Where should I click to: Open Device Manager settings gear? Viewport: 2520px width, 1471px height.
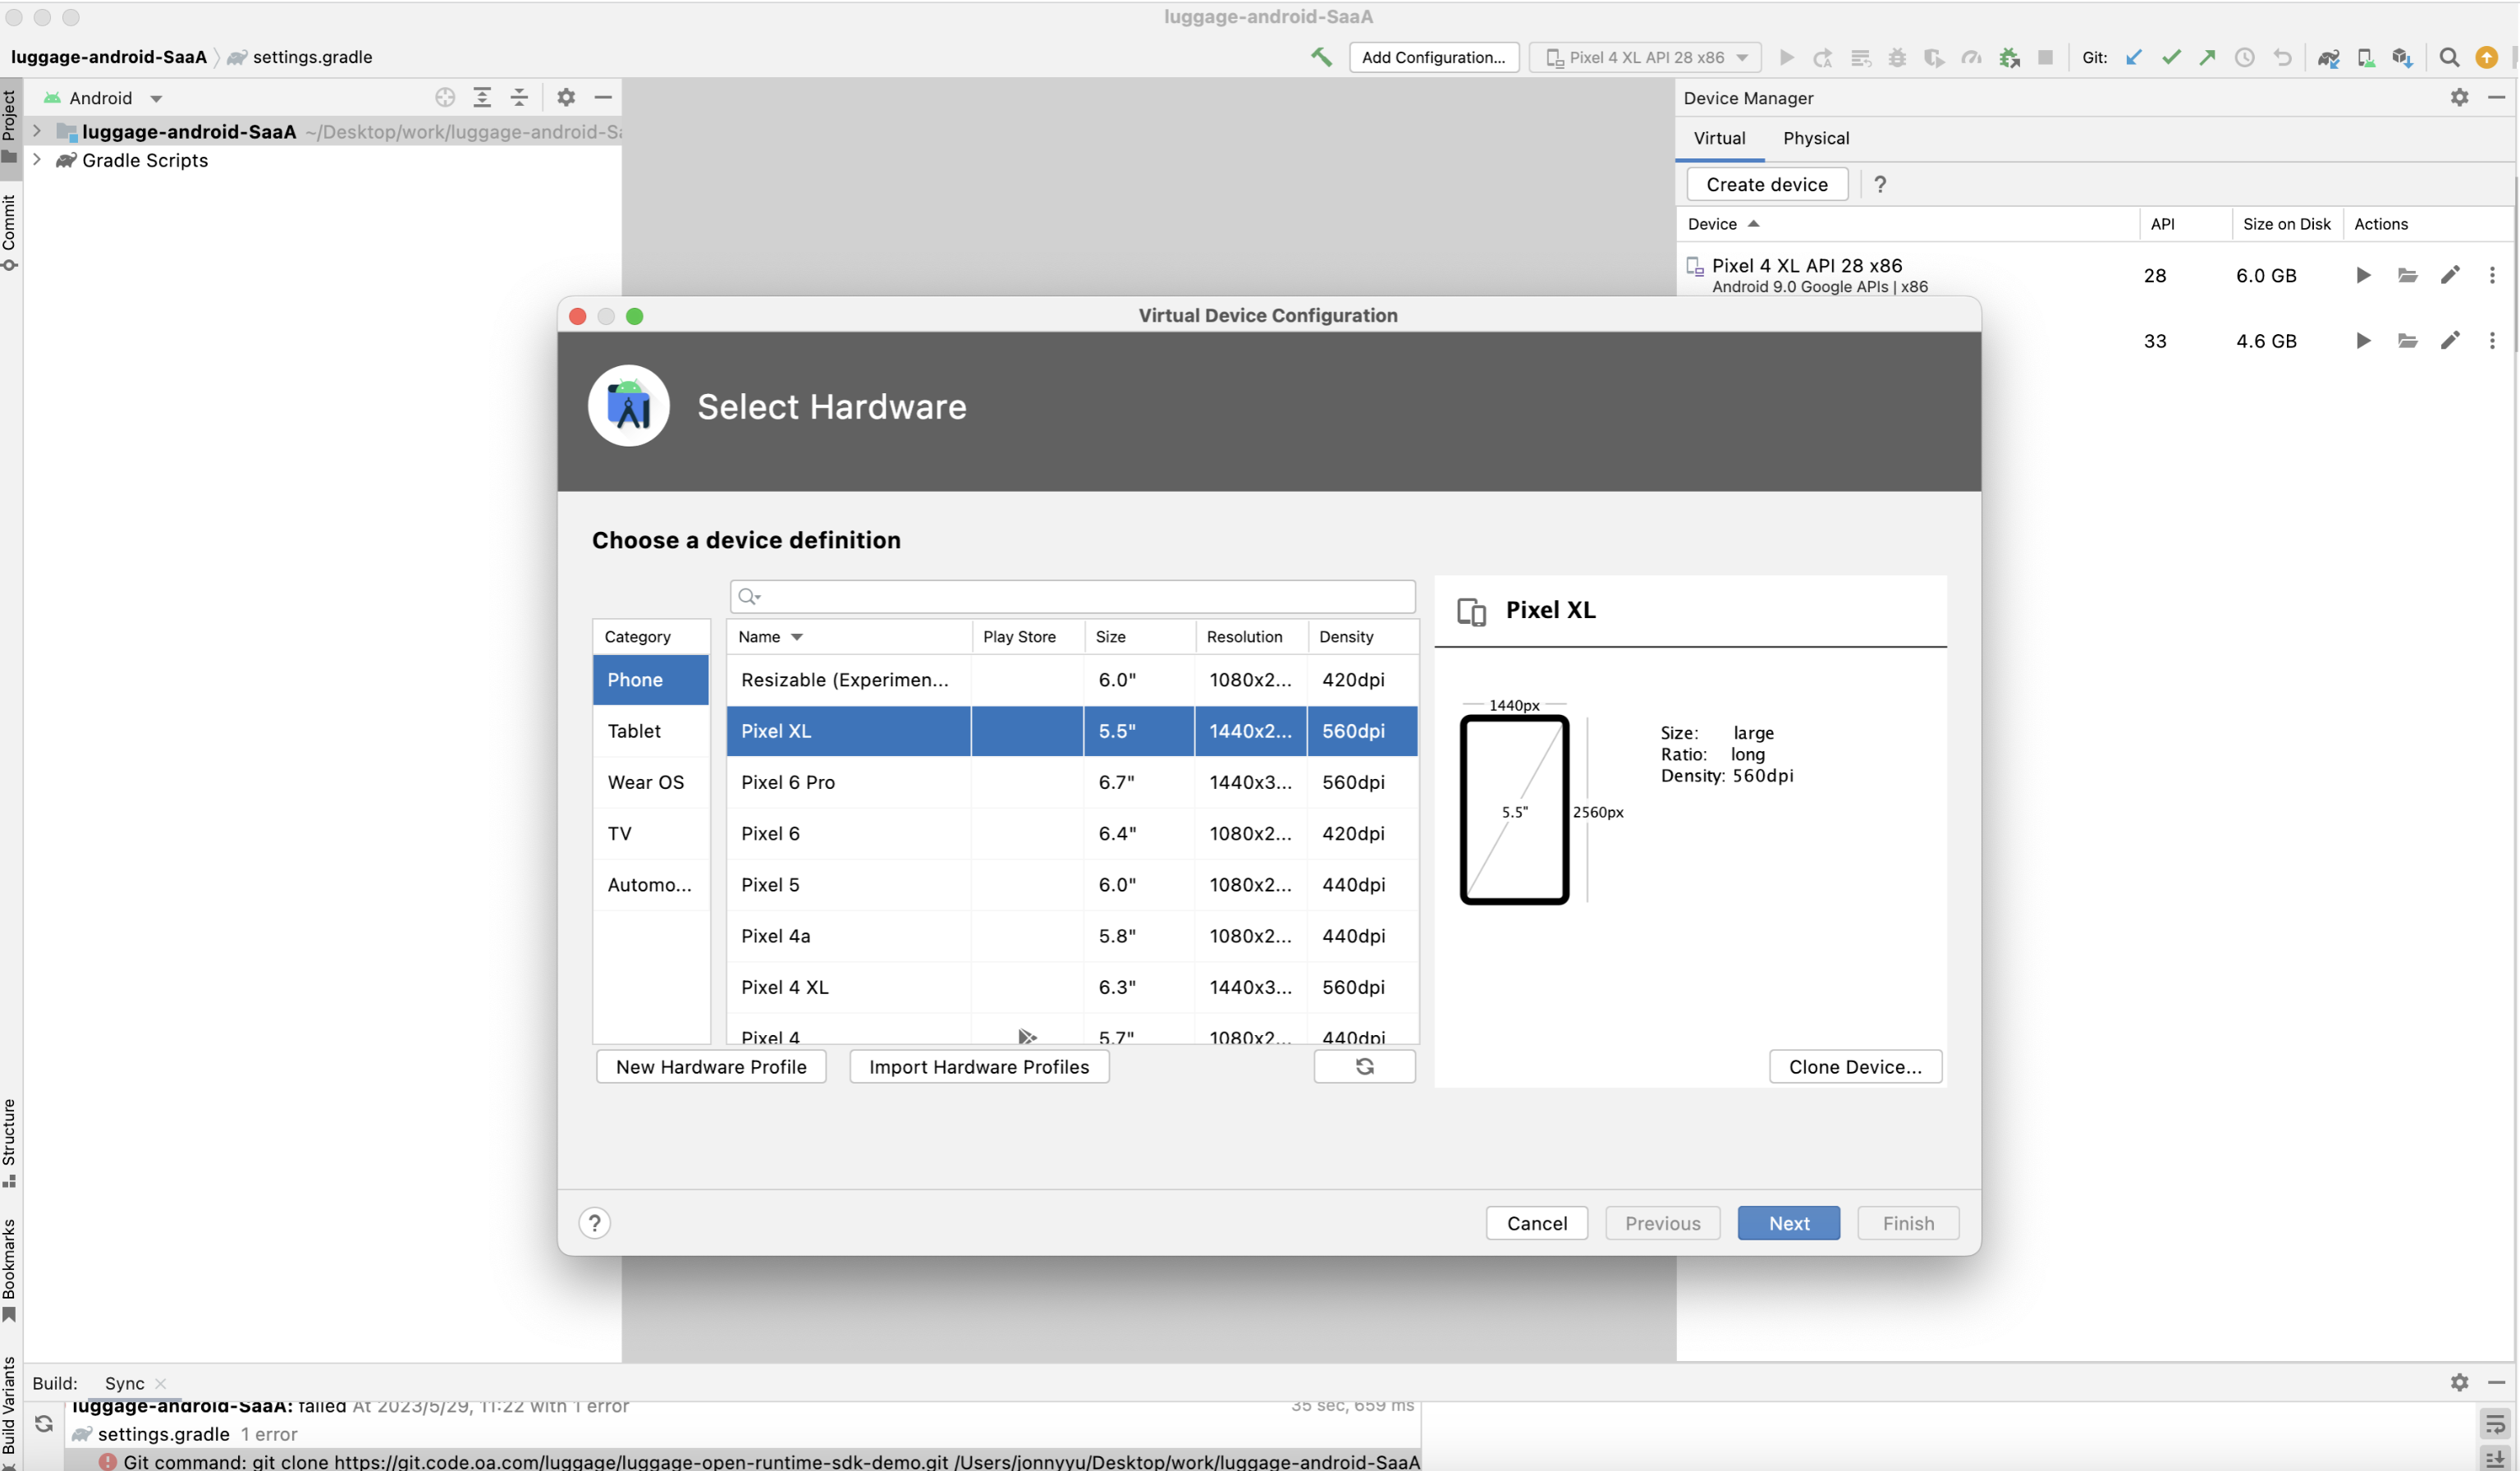[x=2459, y=97]
